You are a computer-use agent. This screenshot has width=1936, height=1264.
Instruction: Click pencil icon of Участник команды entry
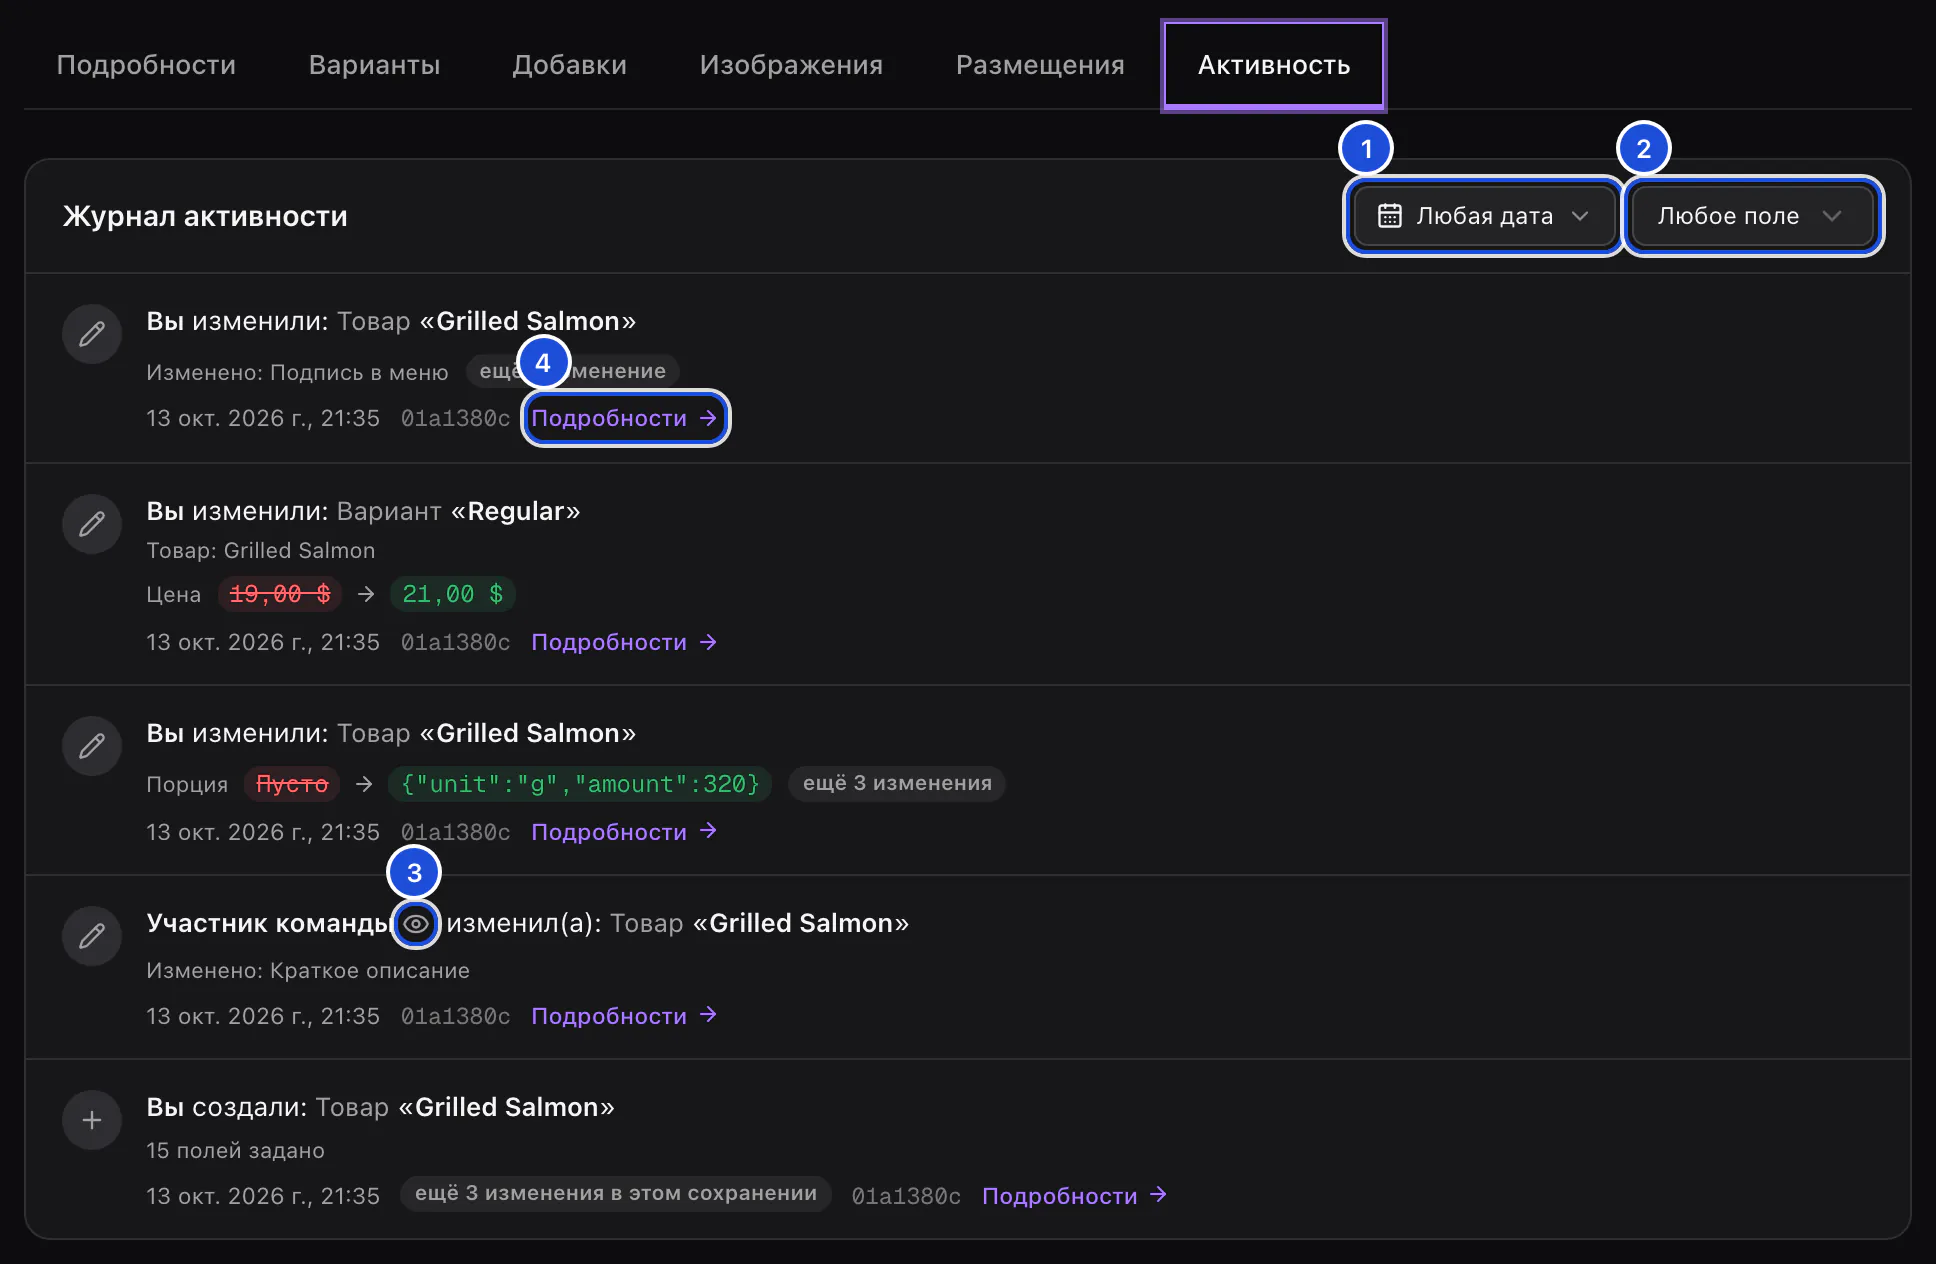(x=92, y=936)
